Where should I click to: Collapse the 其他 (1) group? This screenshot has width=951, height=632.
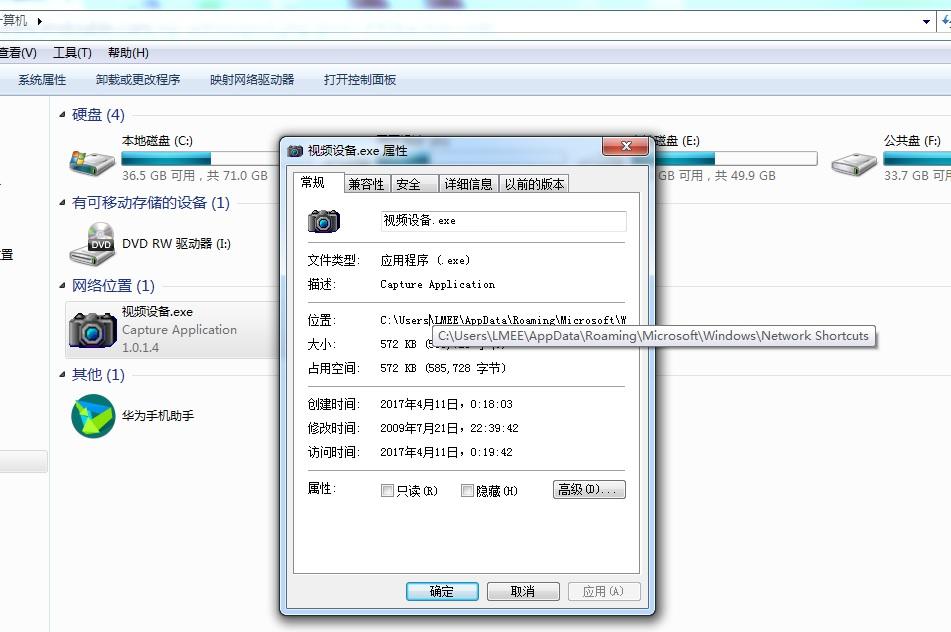[x=62, y=374]
